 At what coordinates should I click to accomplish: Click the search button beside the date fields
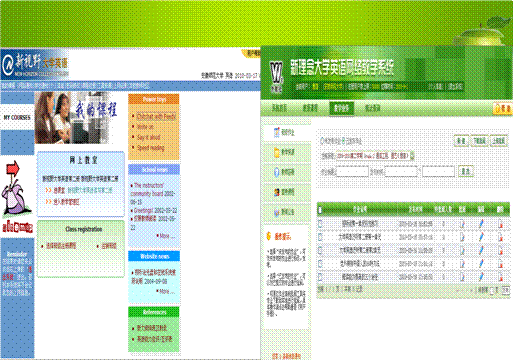[x=466, y=172]
